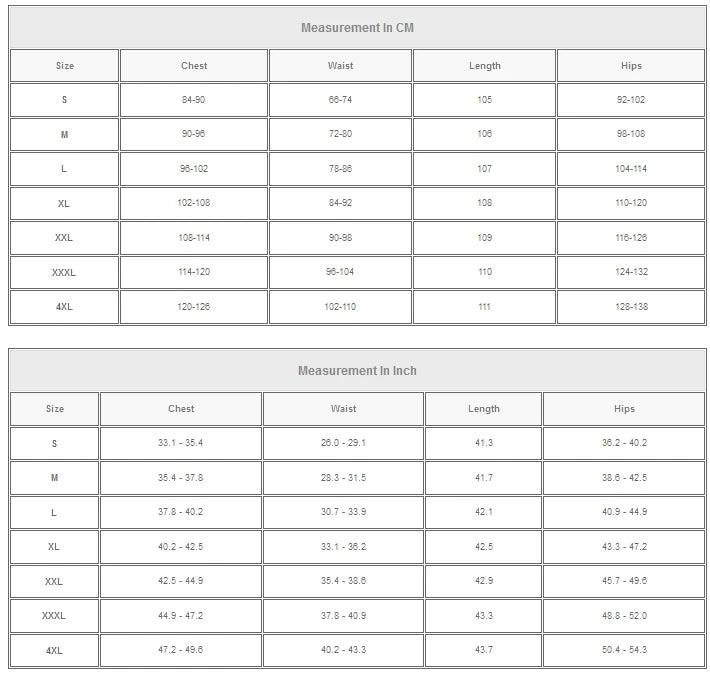
Task: Select the hips cell reading 116-126
Action: (631, 238)
